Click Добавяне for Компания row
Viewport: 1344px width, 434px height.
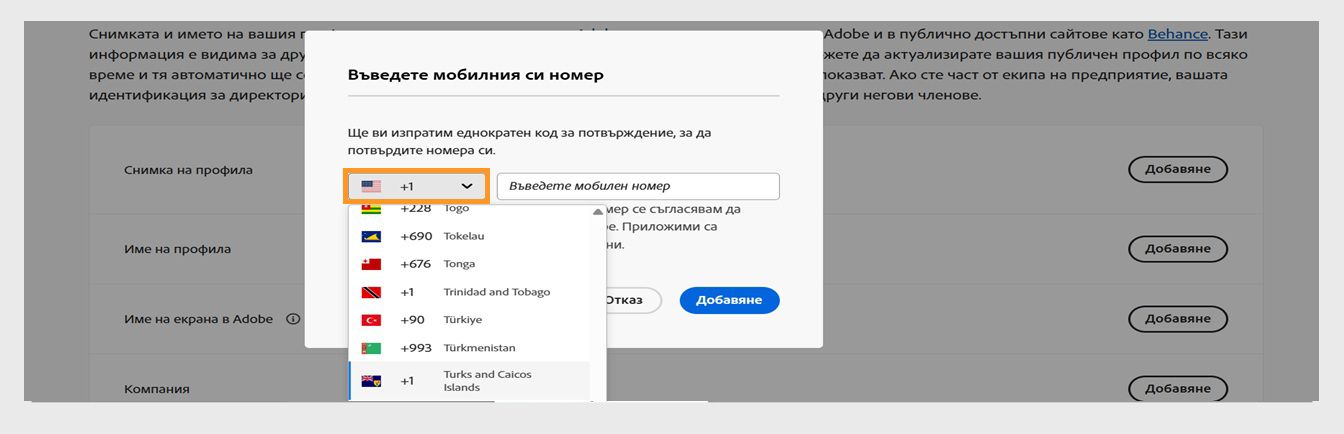click(x=1178, y=388)
